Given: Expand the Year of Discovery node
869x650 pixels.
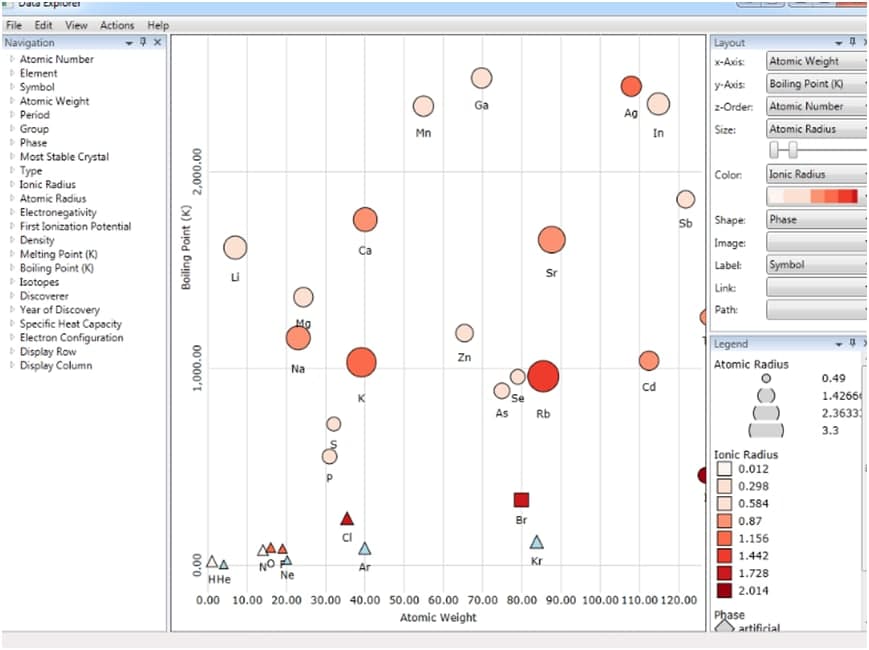Looking at the screenshot, I should point(12,310).
